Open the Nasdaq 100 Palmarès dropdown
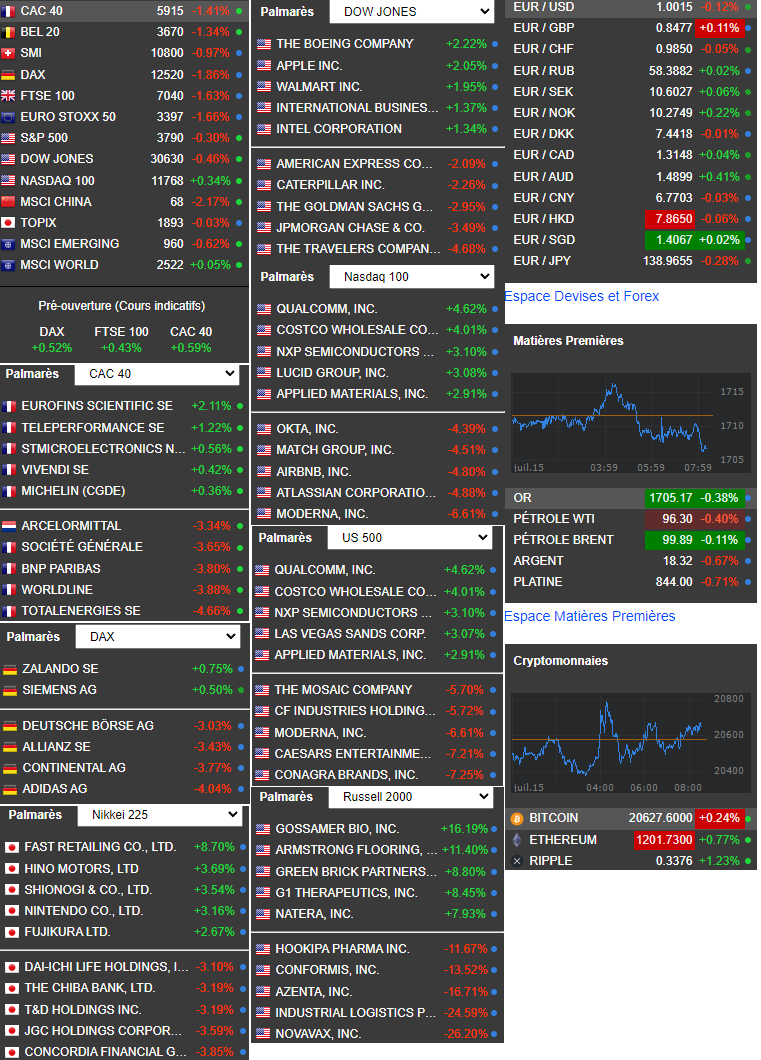 (412, 276)
